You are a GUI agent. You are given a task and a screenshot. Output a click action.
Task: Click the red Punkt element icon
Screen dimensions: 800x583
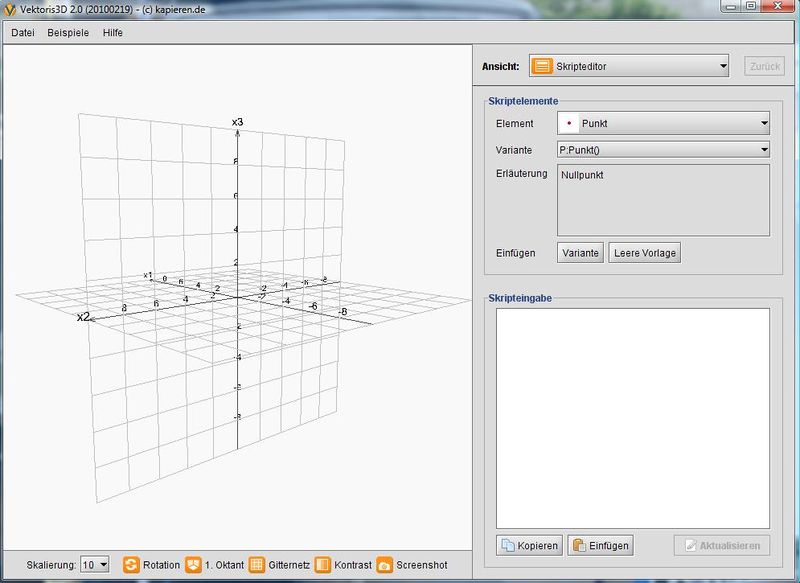coord(569,124)
